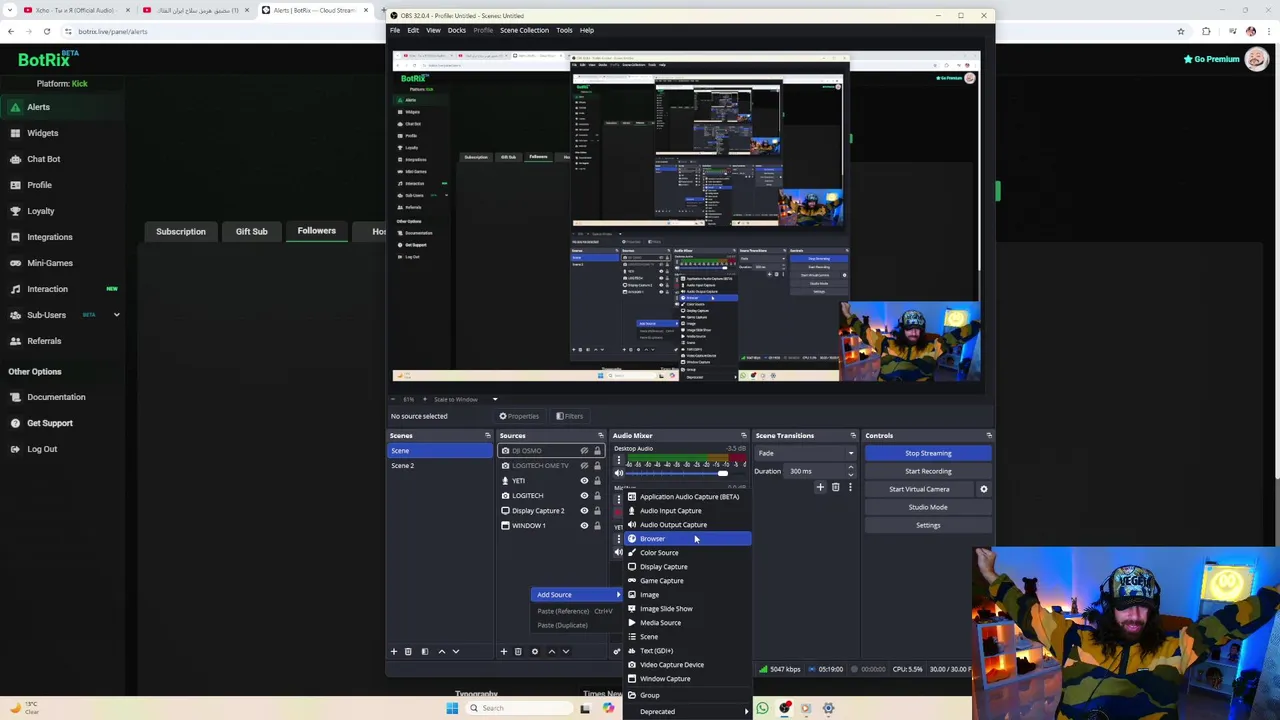Click Studio Mode button in OBS
The height and width of the screenshot is (720, 1280).
pos(928,507)
